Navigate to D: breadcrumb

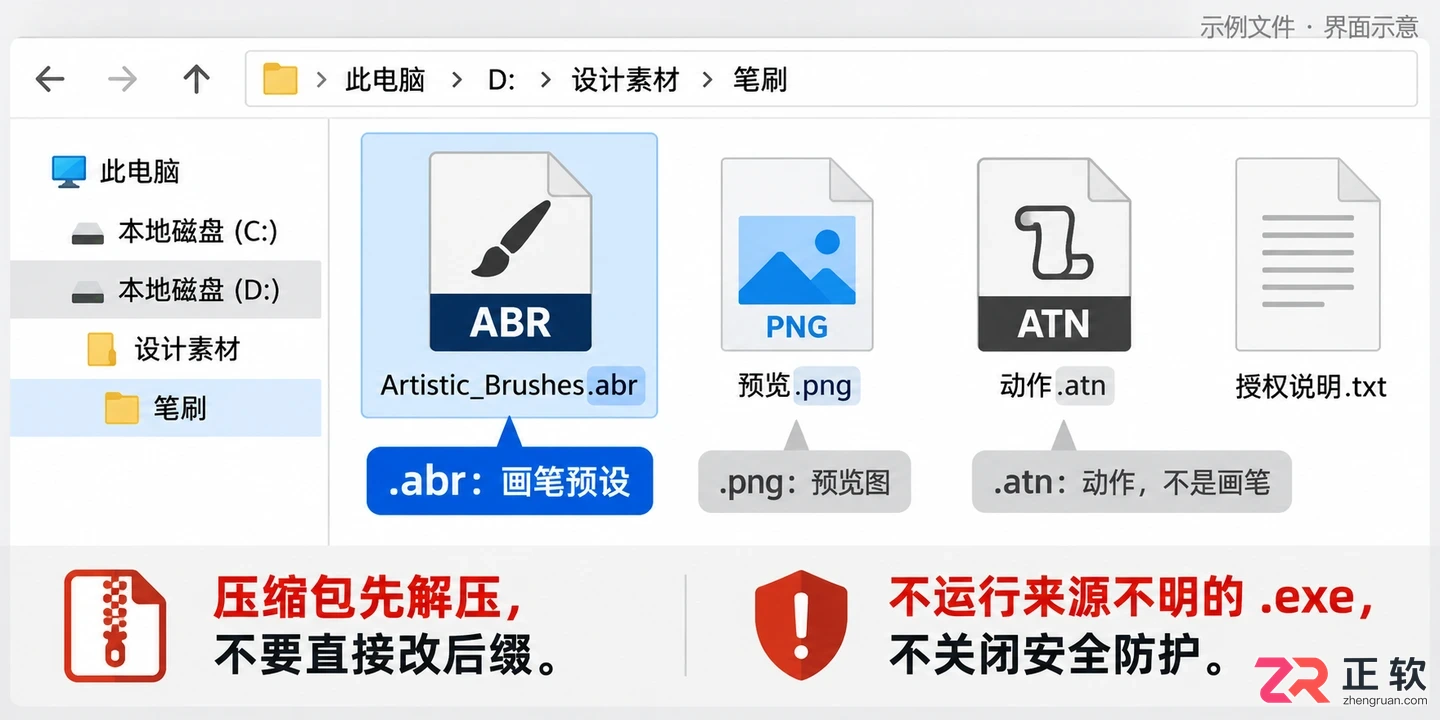point(501,80)
